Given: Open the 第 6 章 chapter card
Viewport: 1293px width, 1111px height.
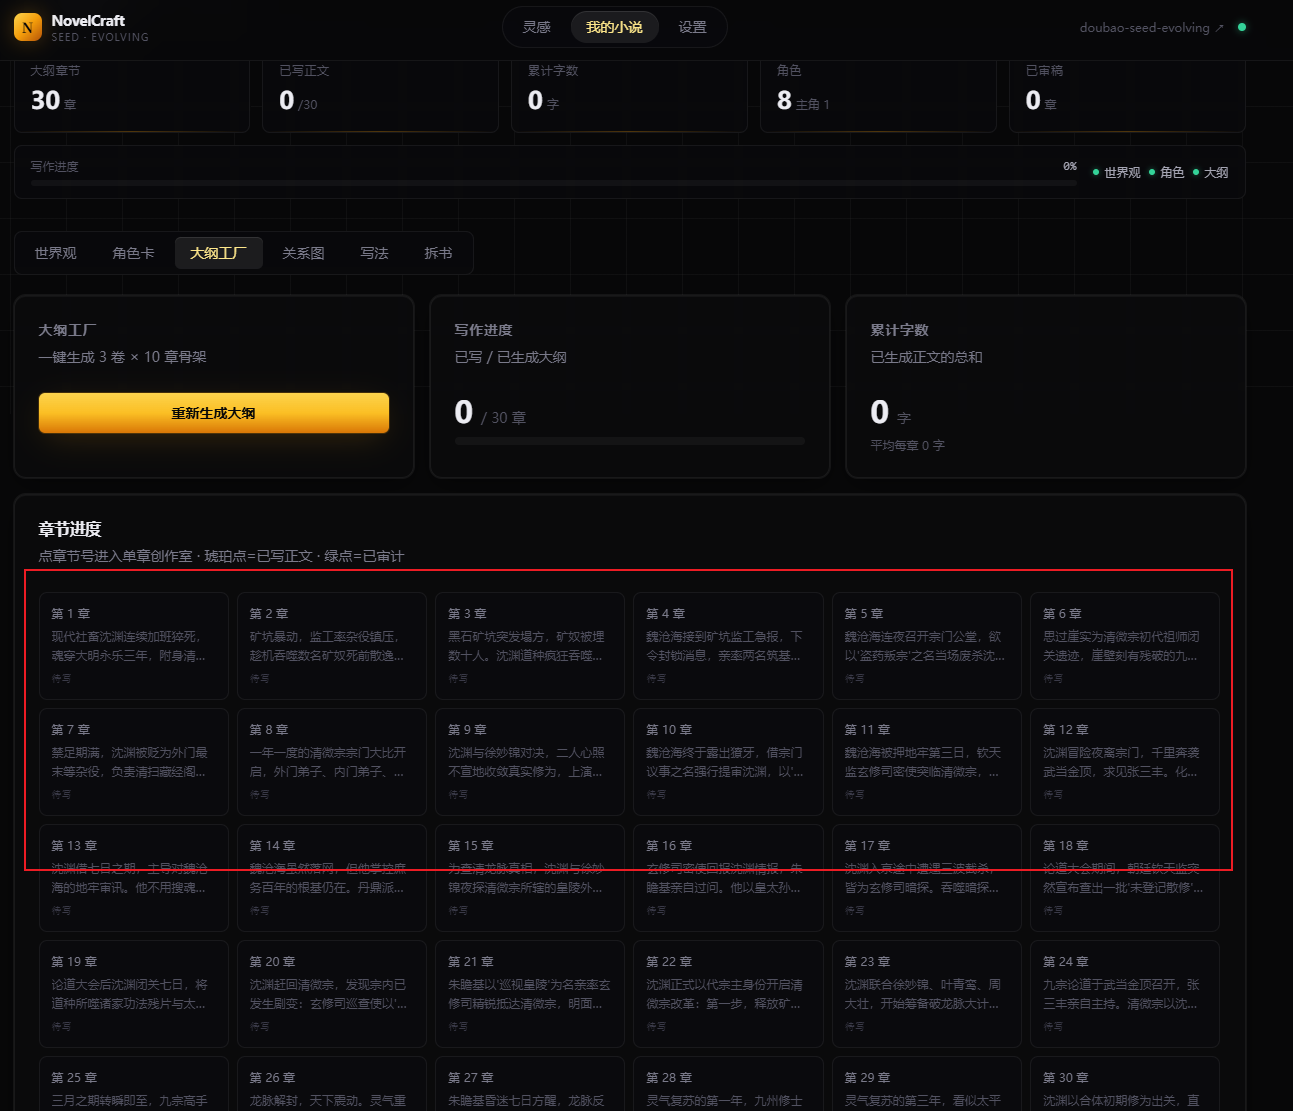Looking at the screenshot, I should (1125, 646).
